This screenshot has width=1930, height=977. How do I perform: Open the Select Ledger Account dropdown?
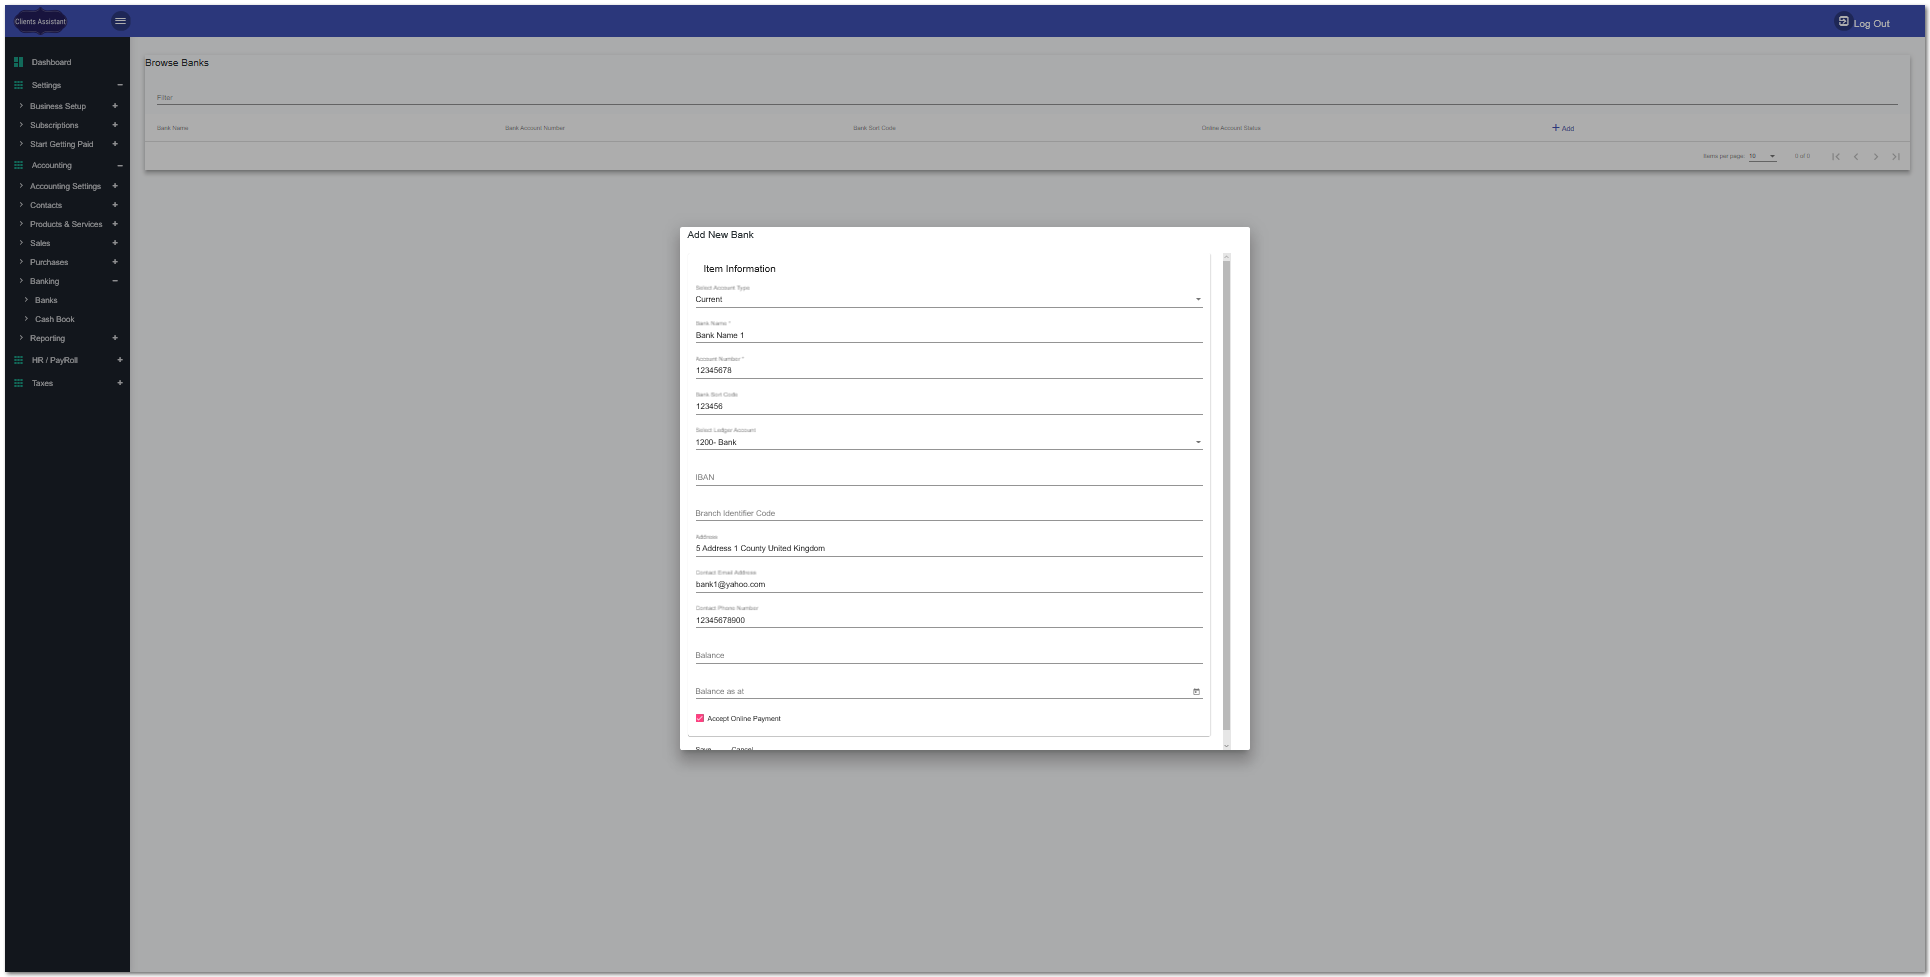point(1197,441)
